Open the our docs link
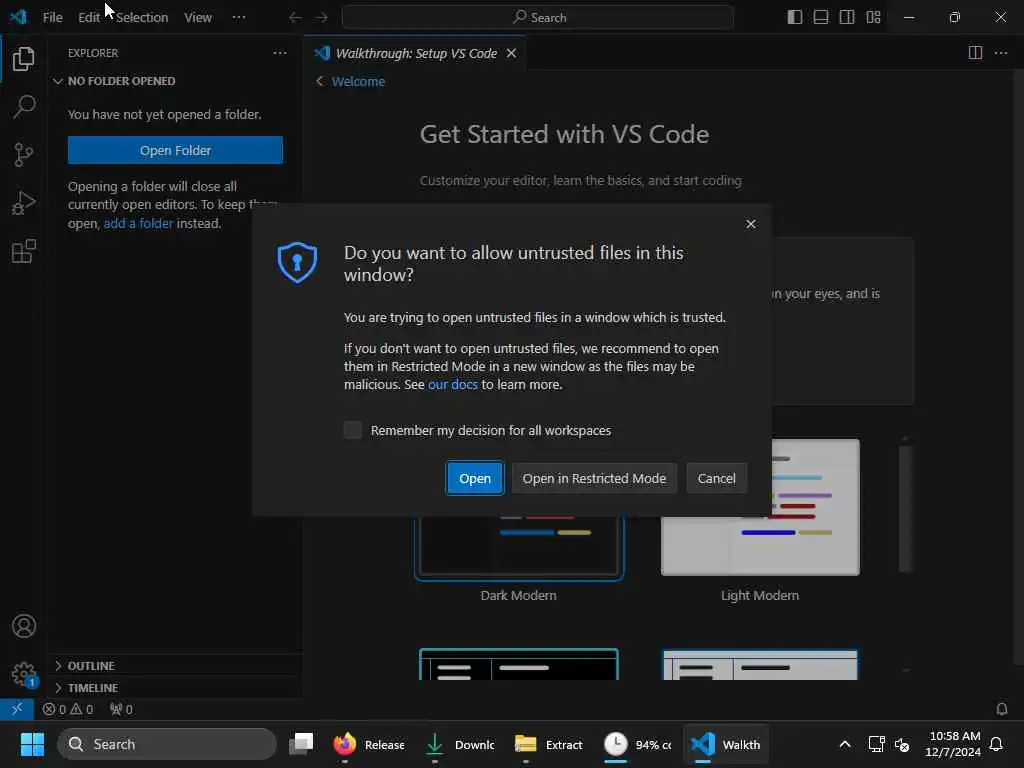This screenshot has width=1024, height=768. (453, 385)
